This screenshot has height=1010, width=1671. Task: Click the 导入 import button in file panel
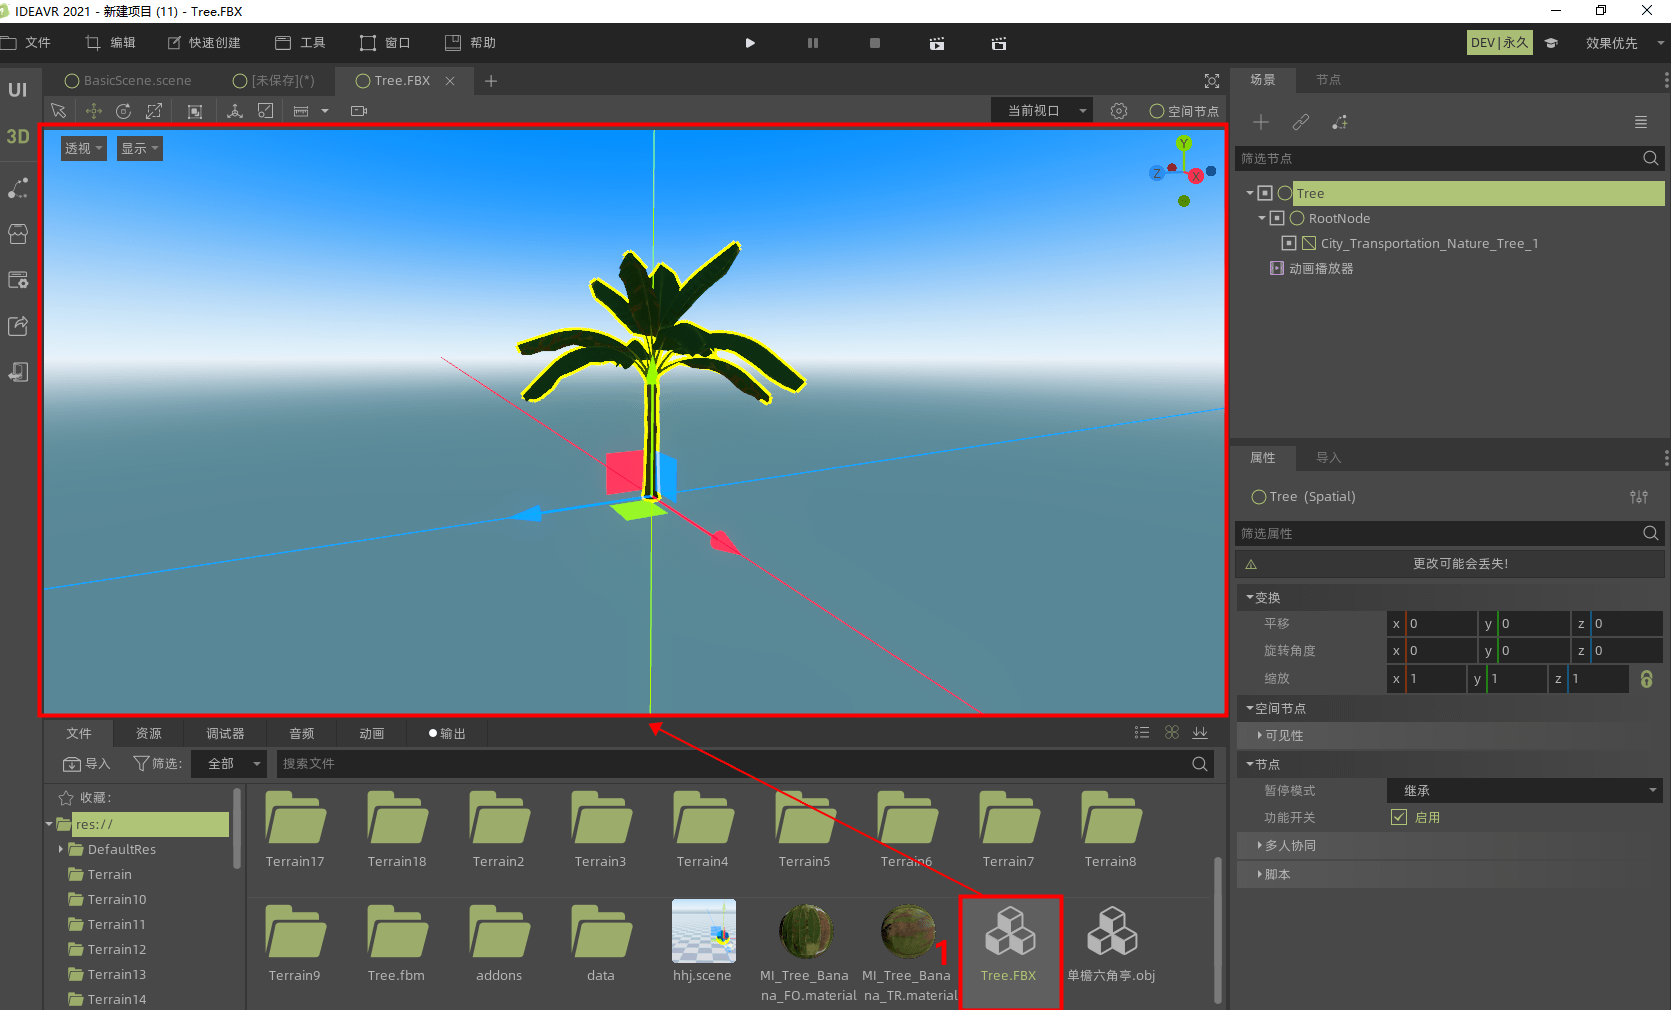tap(87, 764)
